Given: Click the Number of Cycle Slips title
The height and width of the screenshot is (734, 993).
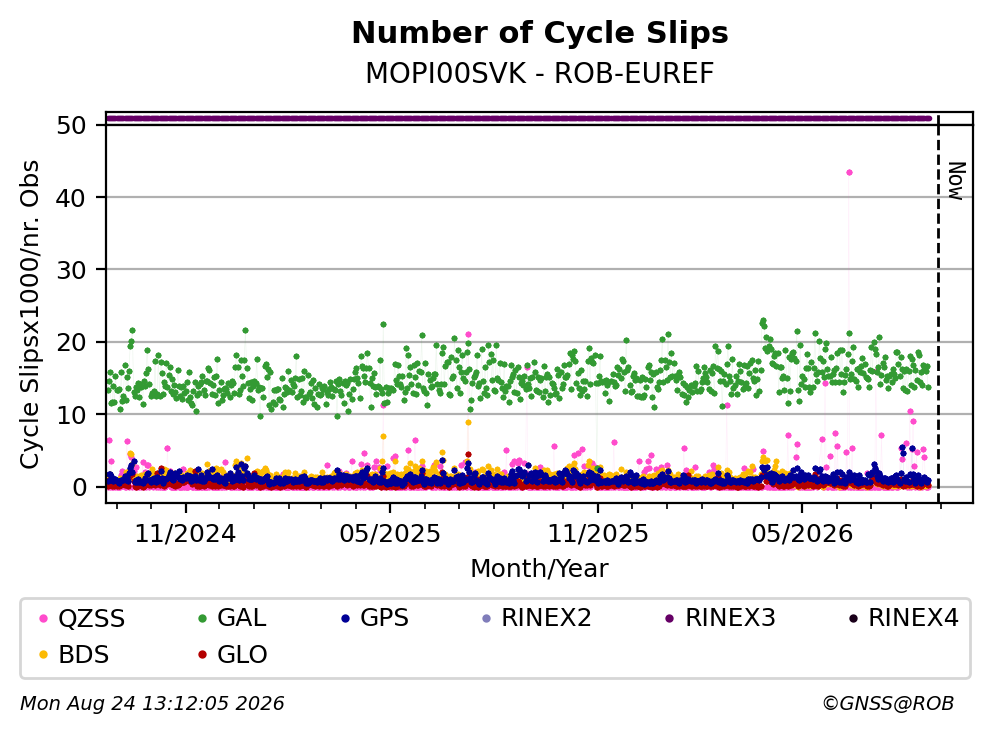Looking at the screenshot, I should click(x=540, y=33).
